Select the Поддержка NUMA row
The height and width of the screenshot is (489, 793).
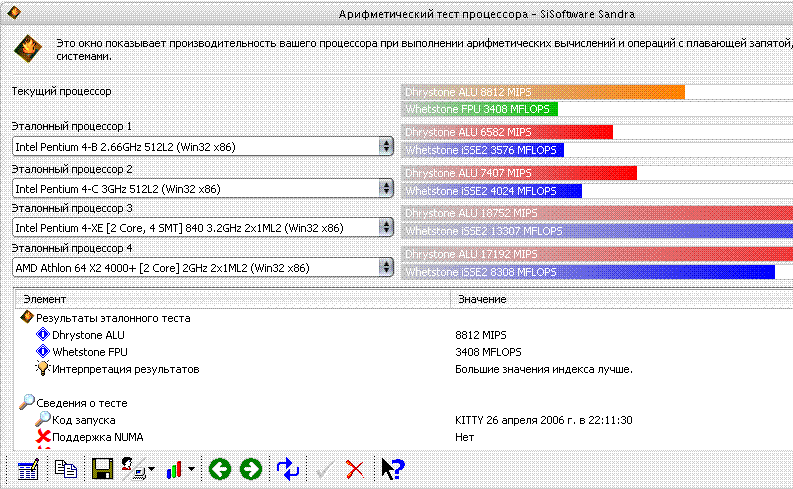98,437
